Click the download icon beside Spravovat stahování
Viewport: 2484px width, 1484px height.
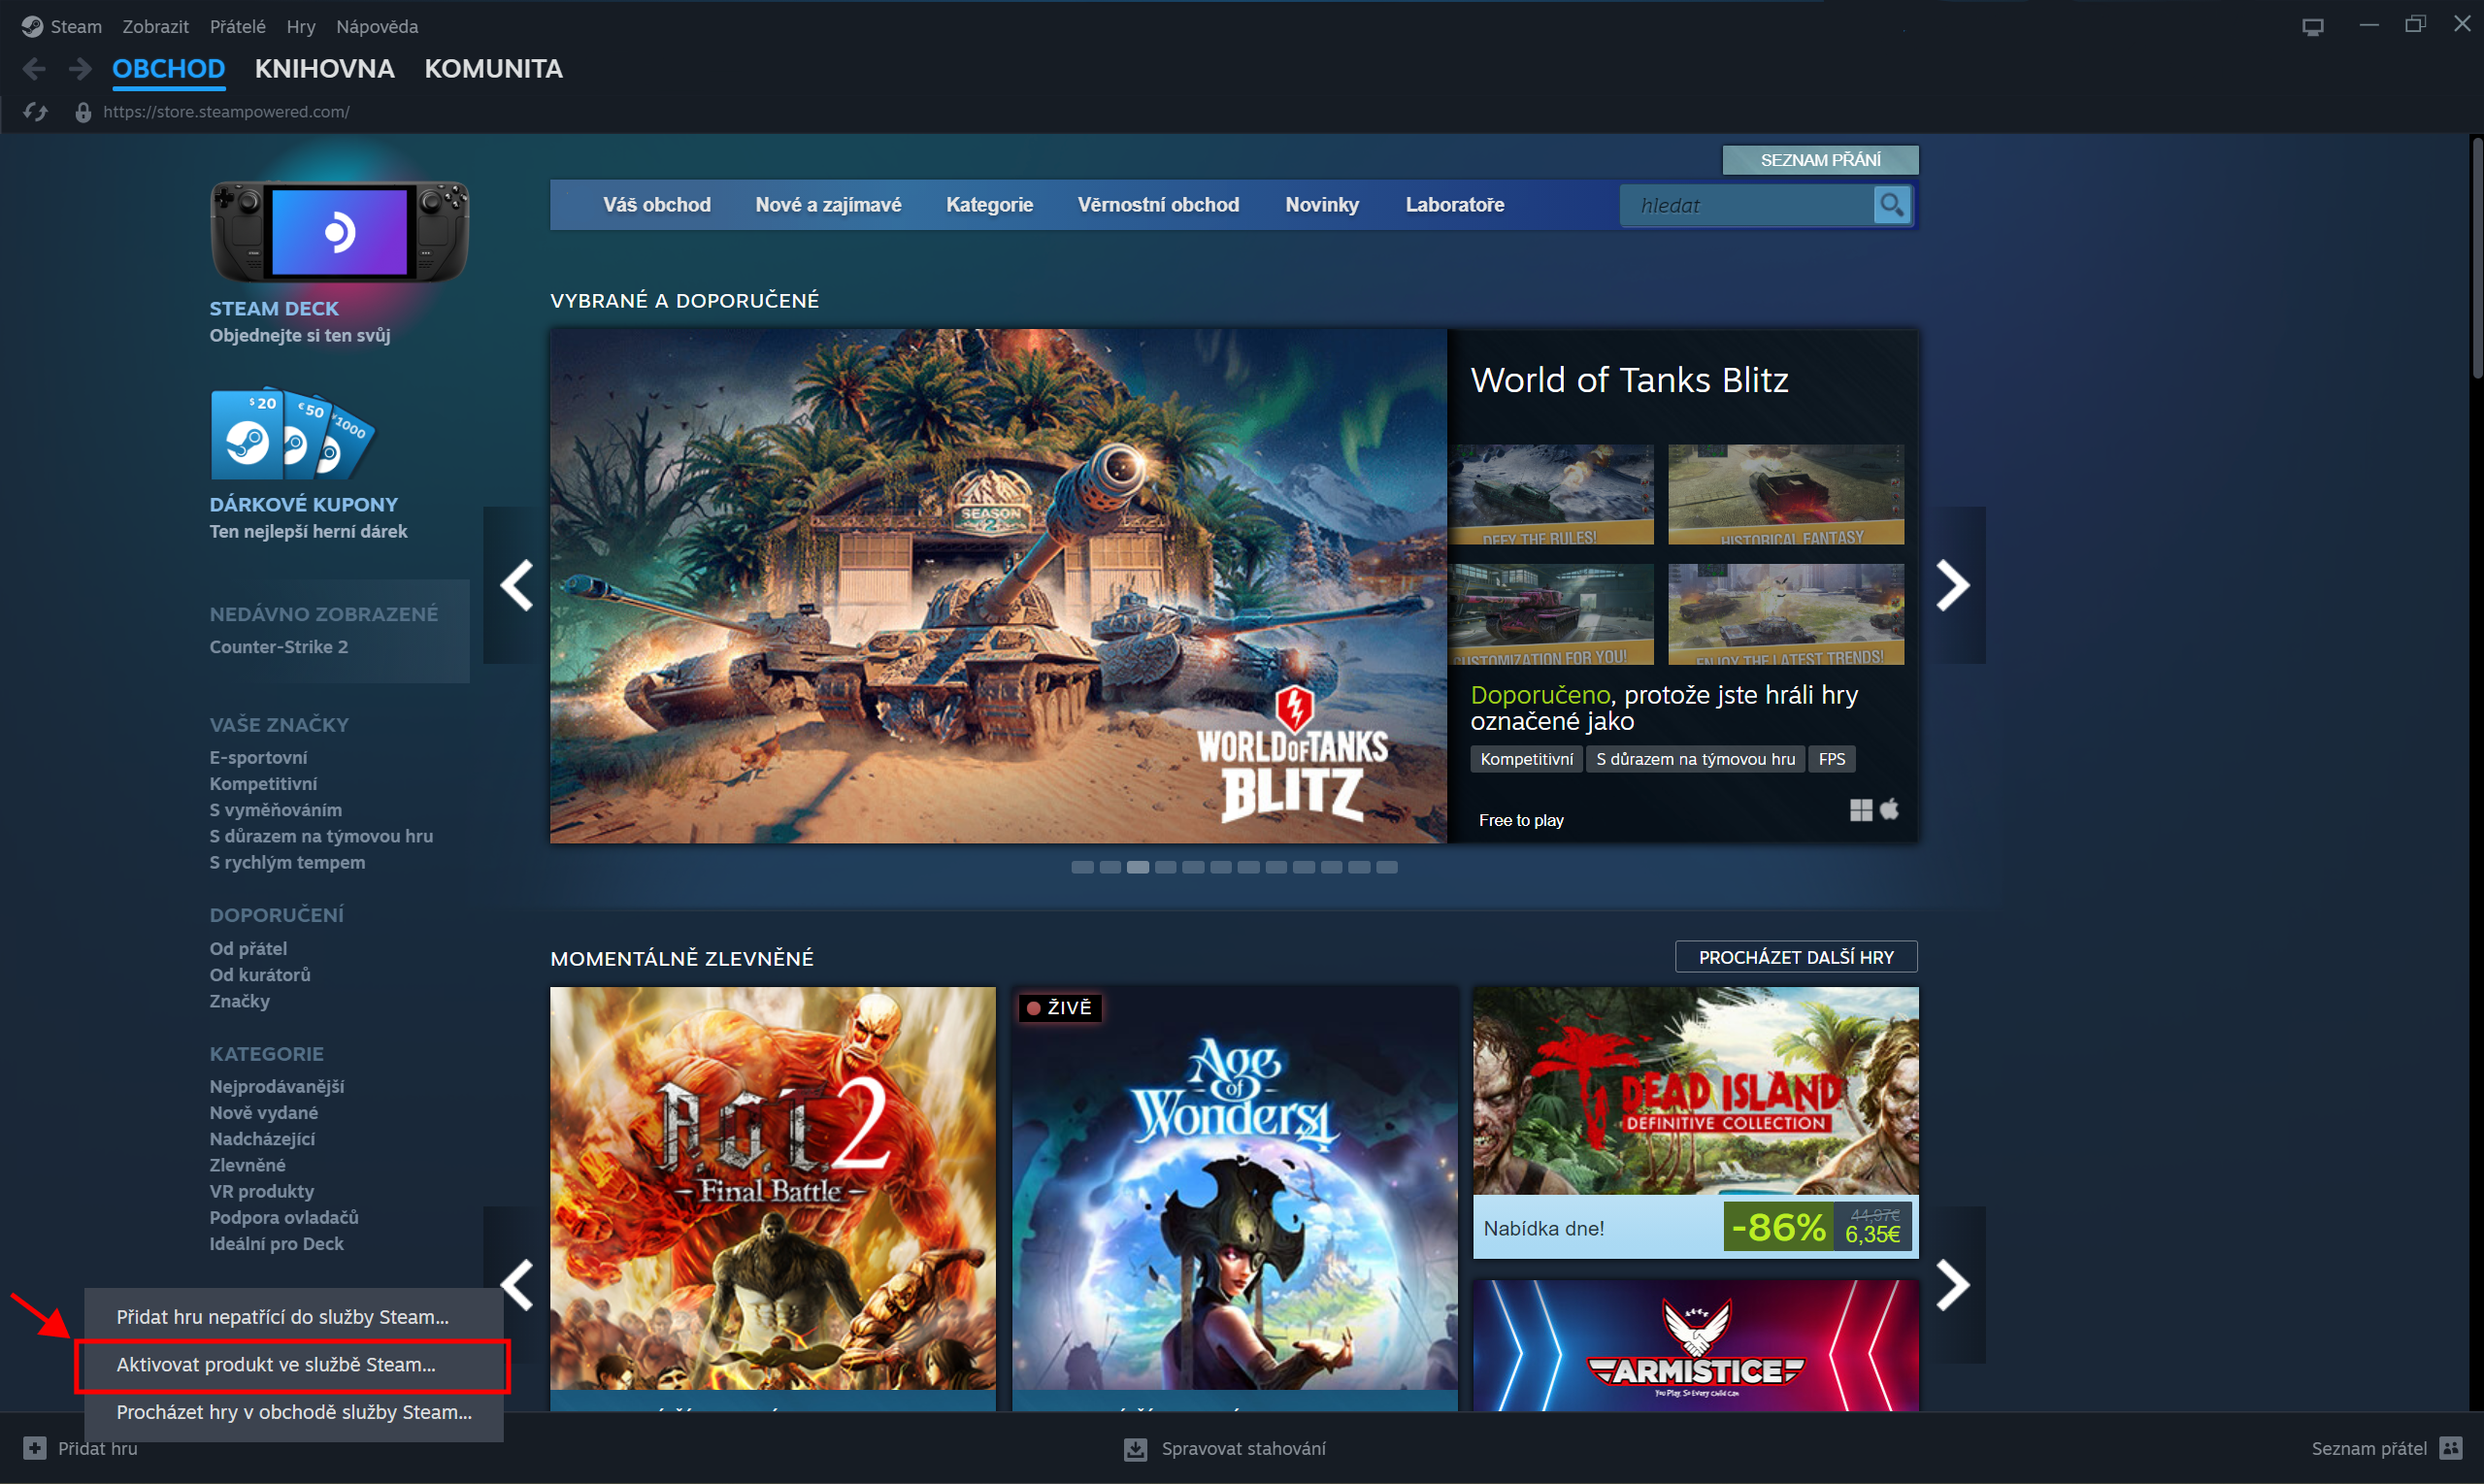click(x=1135, y=1448)
